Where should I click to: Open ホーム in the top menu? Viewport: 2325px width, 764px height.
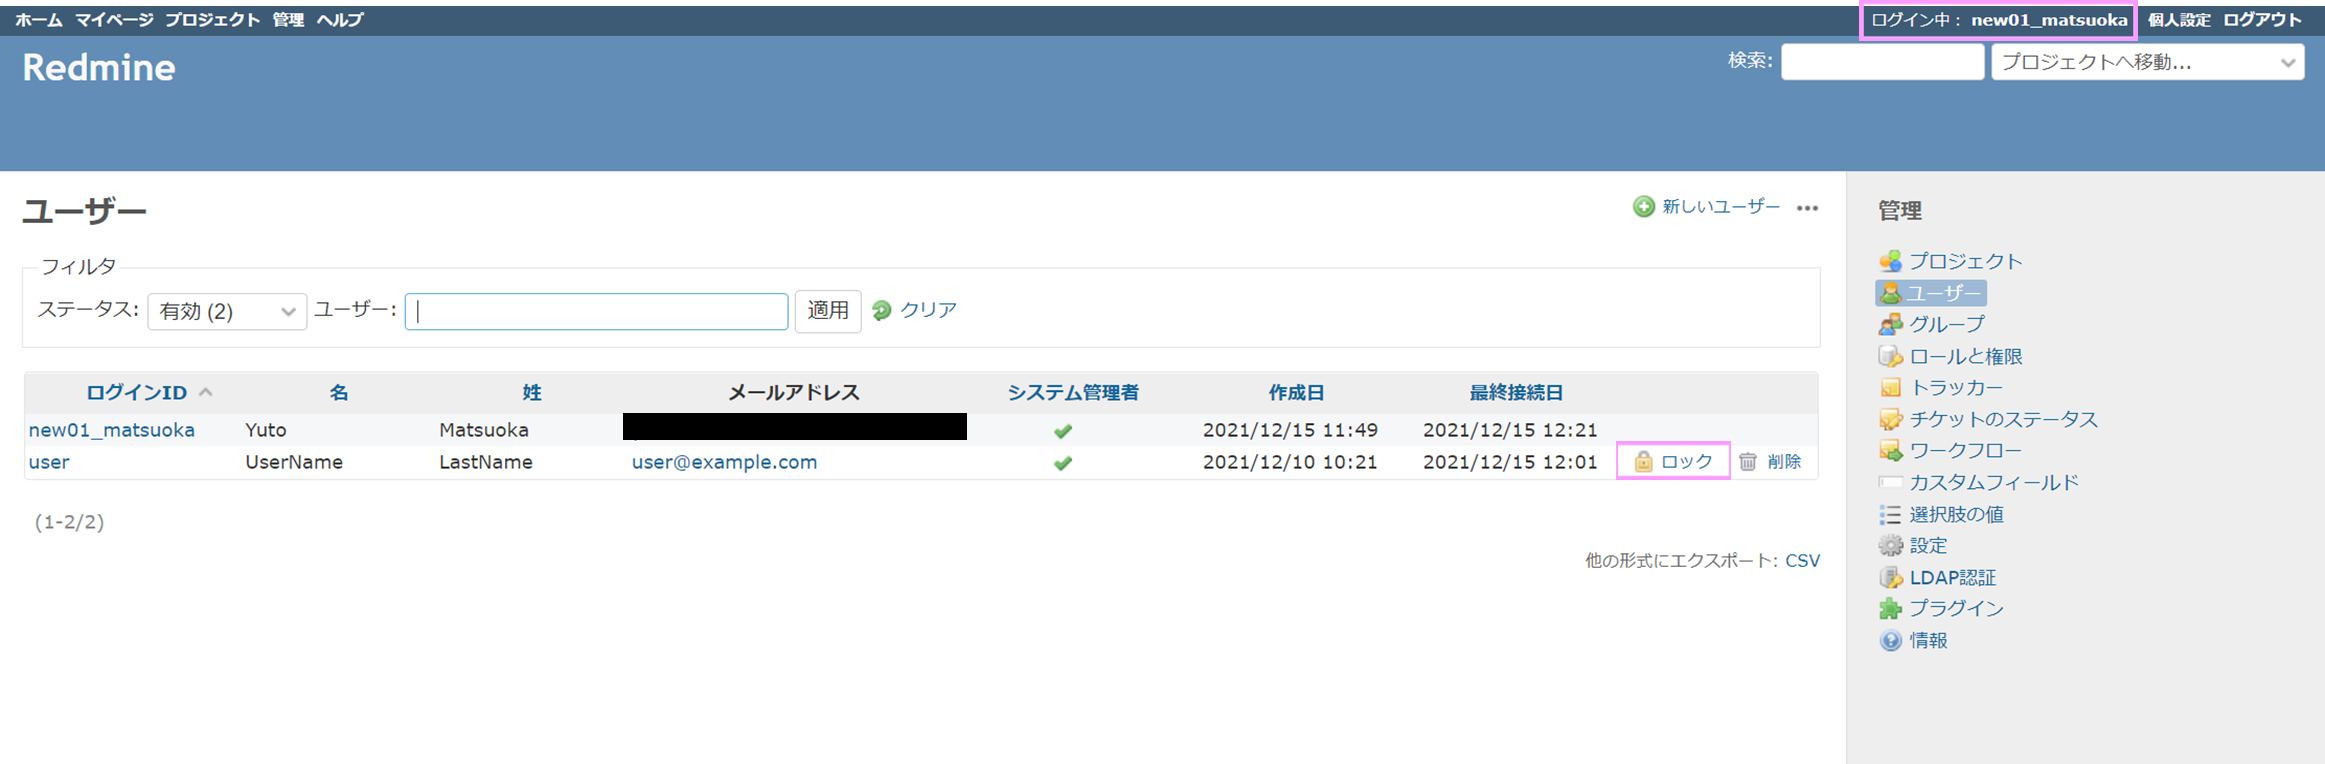(39, 20)
